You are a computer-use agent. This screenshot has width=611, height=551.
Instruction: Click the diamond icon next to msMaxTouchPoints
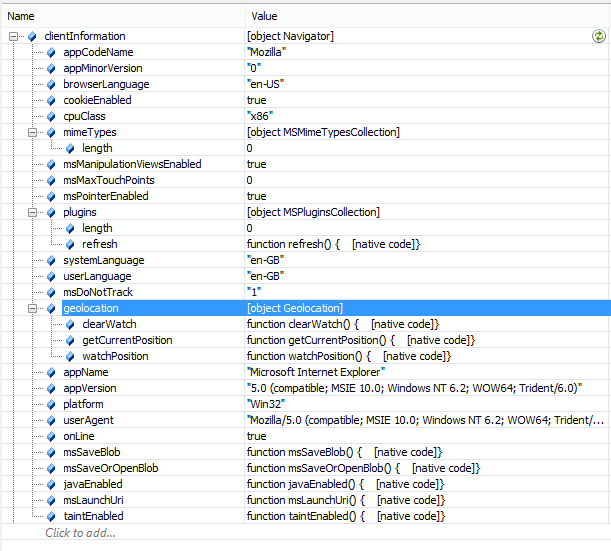(51, 180)
